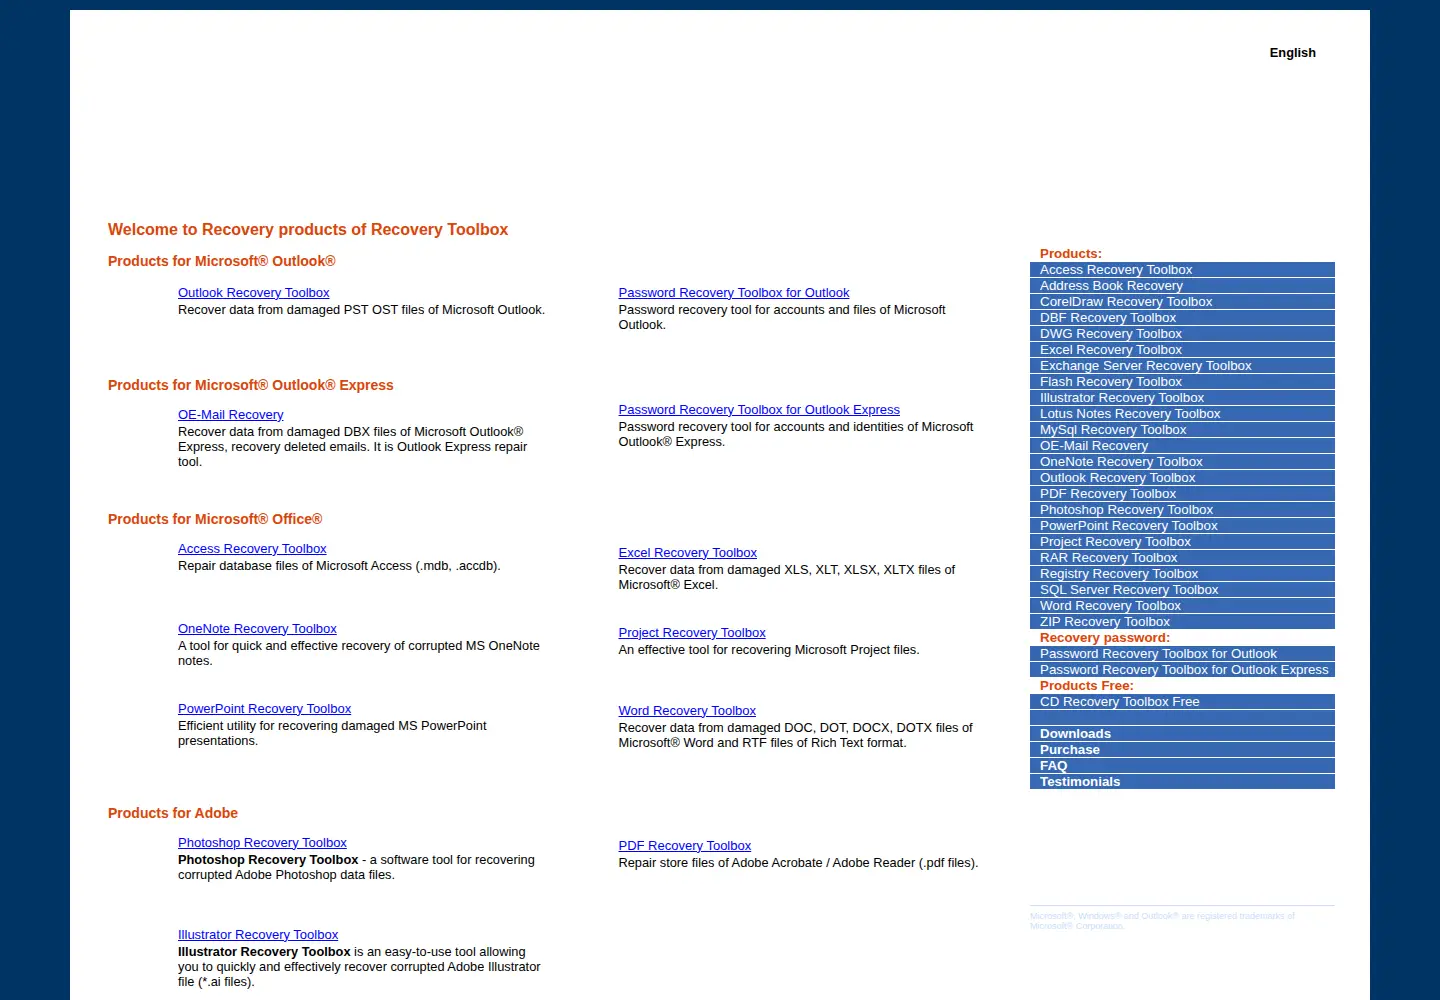The height and width of the screenshot is (1000, 1440).
Task: Open Exchange Server Recovery Toolbox menu entry
Action: (1182, 366)
